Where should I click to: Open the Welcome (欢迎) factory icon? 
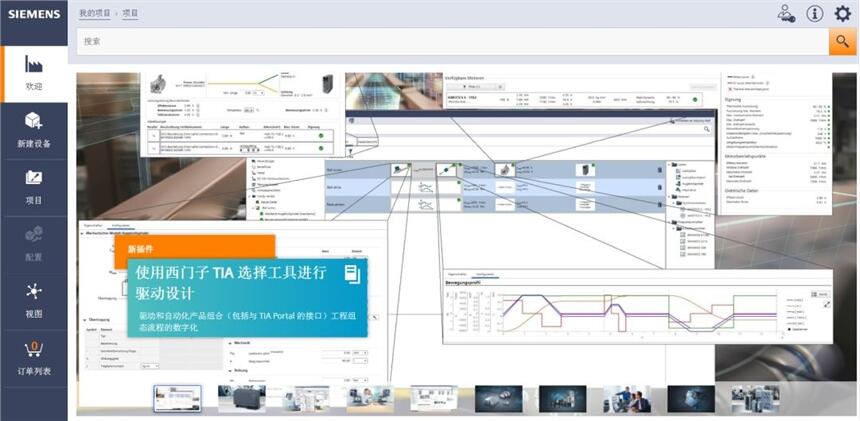click(x=33, y=64)
